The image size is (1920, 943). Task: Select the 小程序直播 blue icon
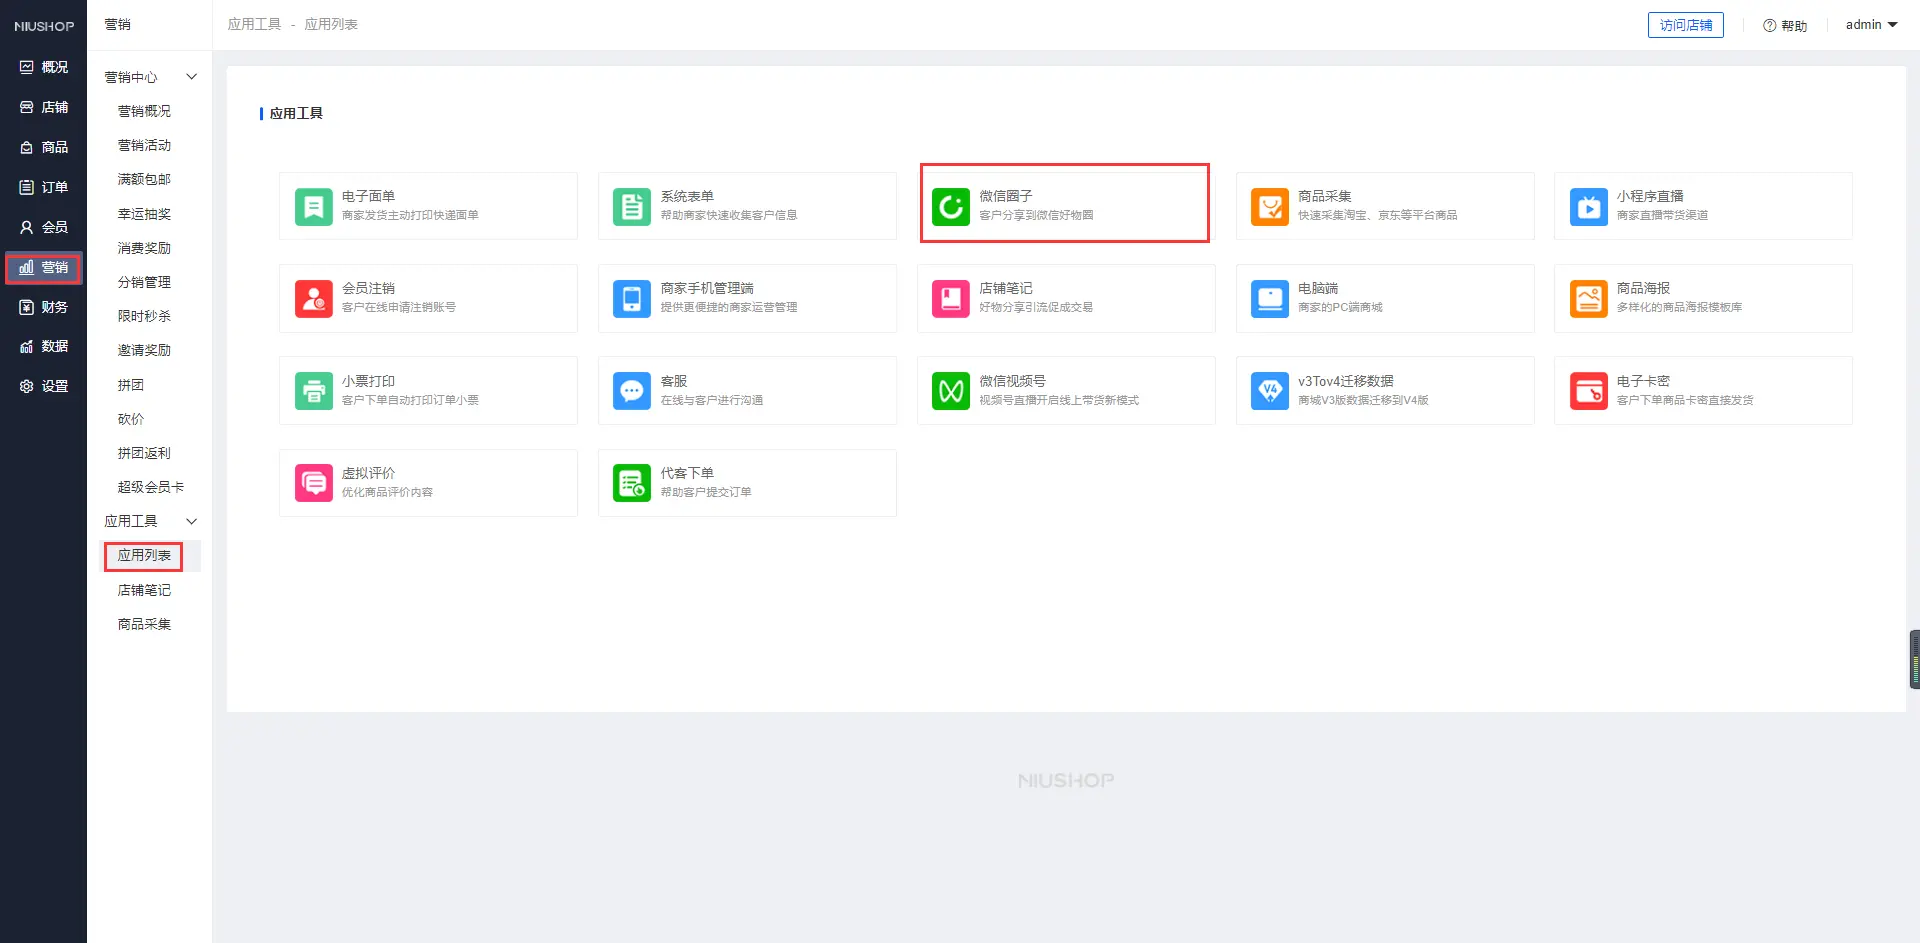tap(1588, 207)
